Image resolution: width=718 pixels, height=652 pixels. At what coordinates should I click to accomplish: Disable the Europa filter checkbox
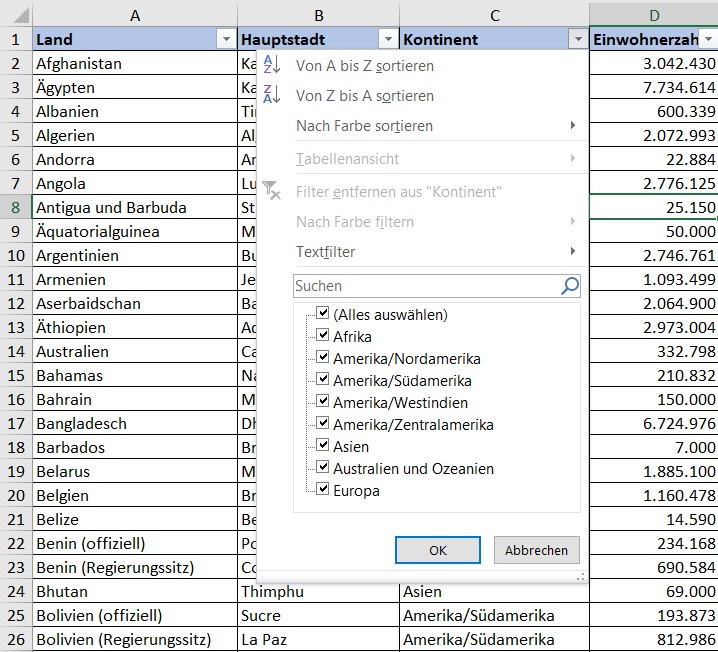click(322, 490)
